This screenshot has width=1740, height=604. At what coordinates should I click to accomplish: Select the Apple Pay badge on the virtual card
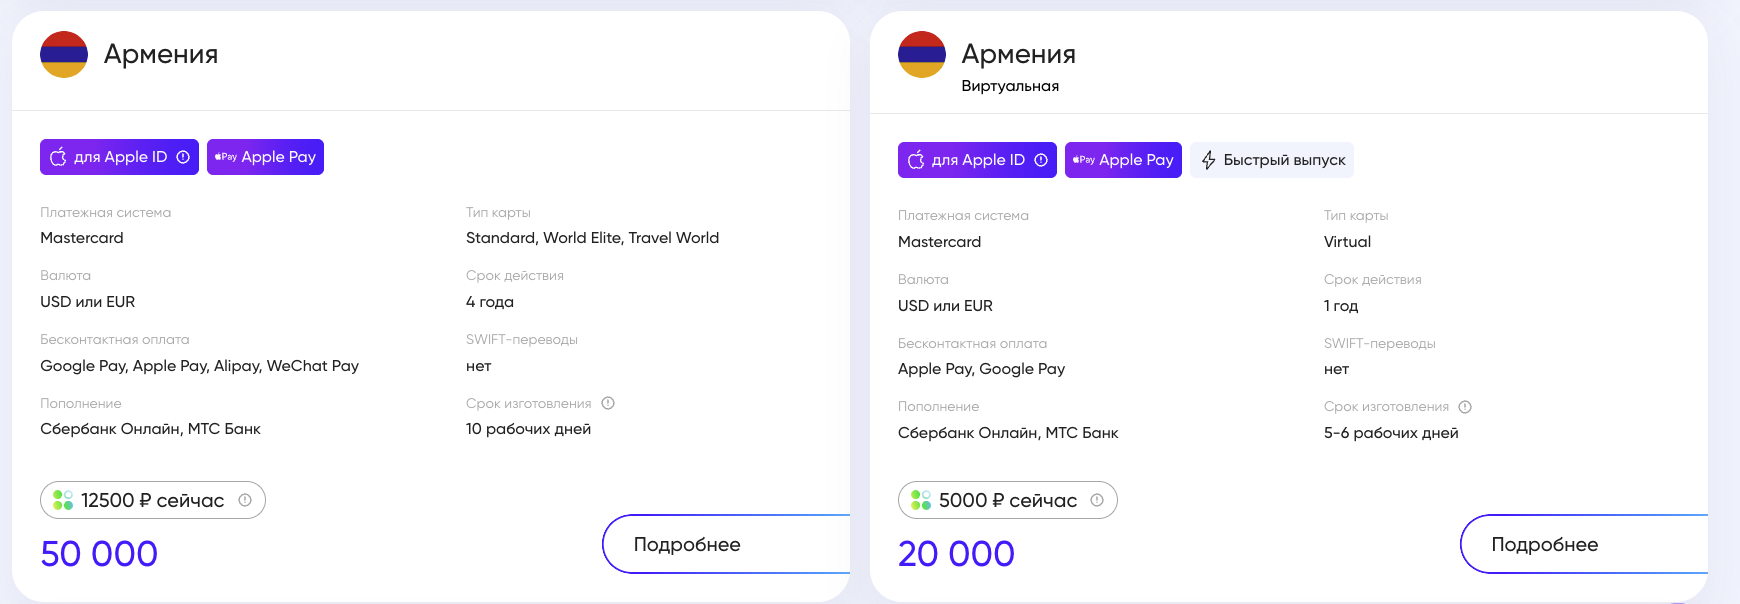click(1123, 160)
